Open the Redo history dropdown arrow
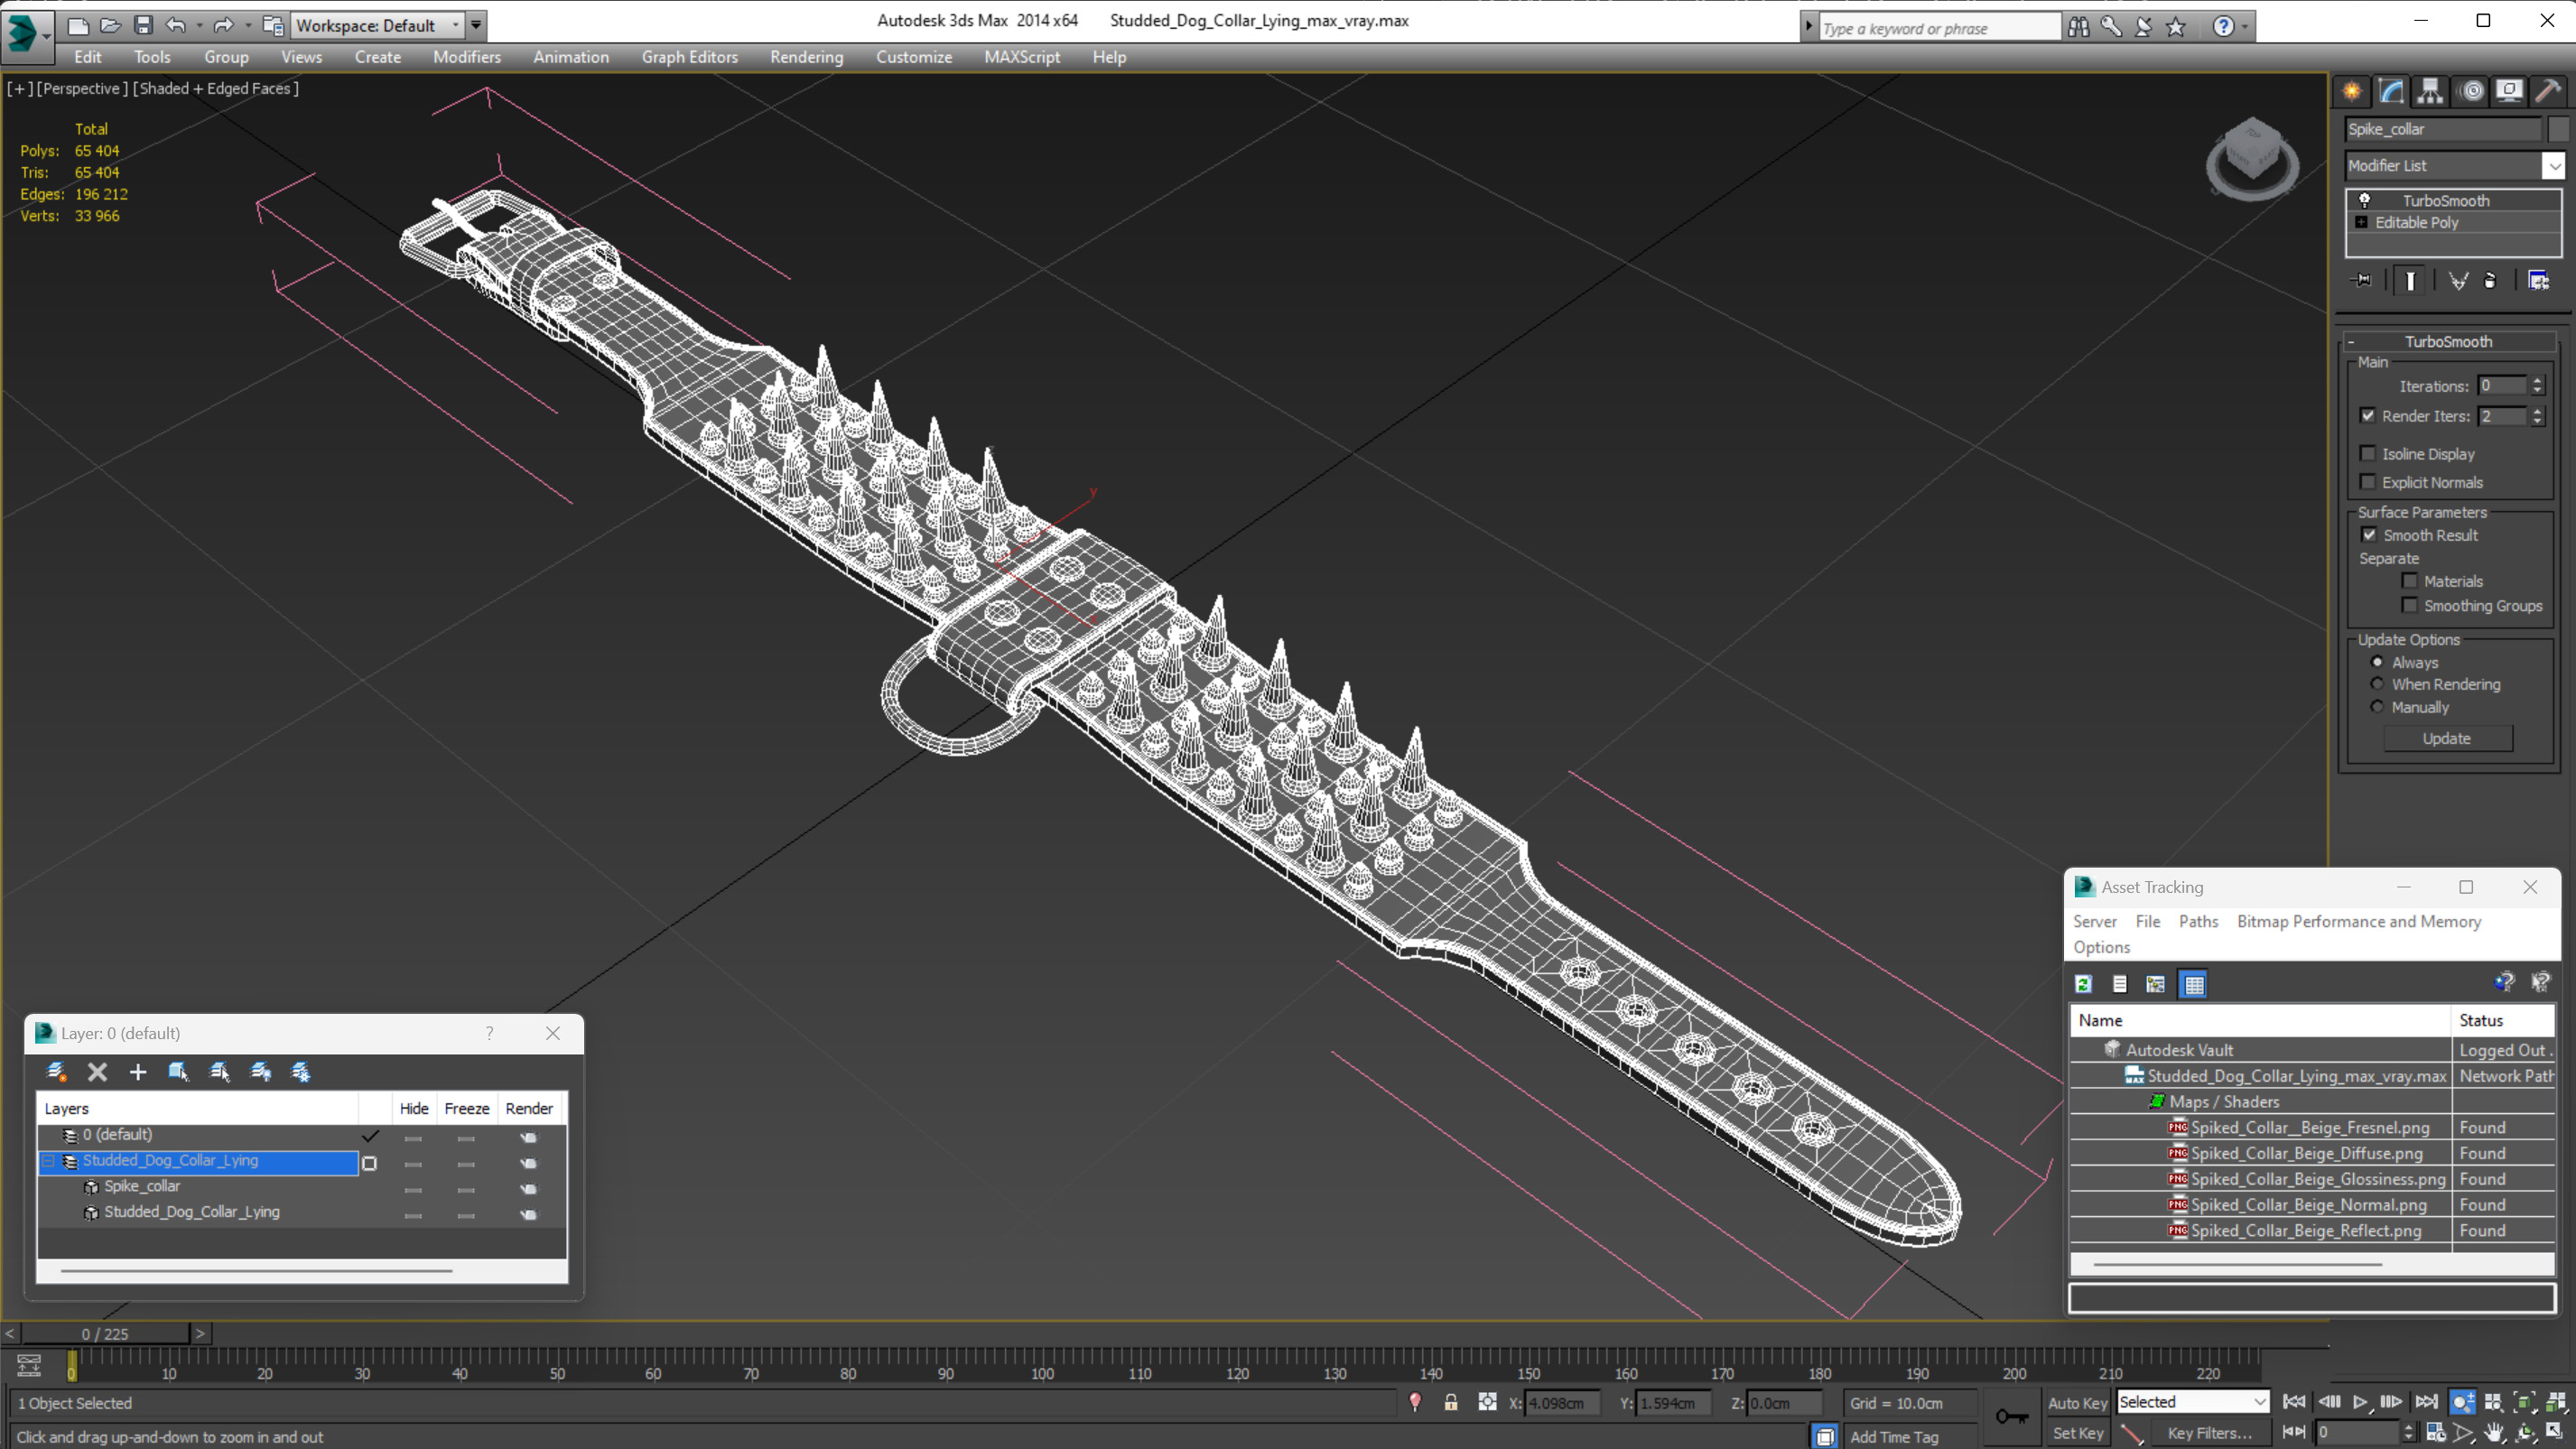2576x1449 pixels. pyautogui.click(x=247, y=25)
